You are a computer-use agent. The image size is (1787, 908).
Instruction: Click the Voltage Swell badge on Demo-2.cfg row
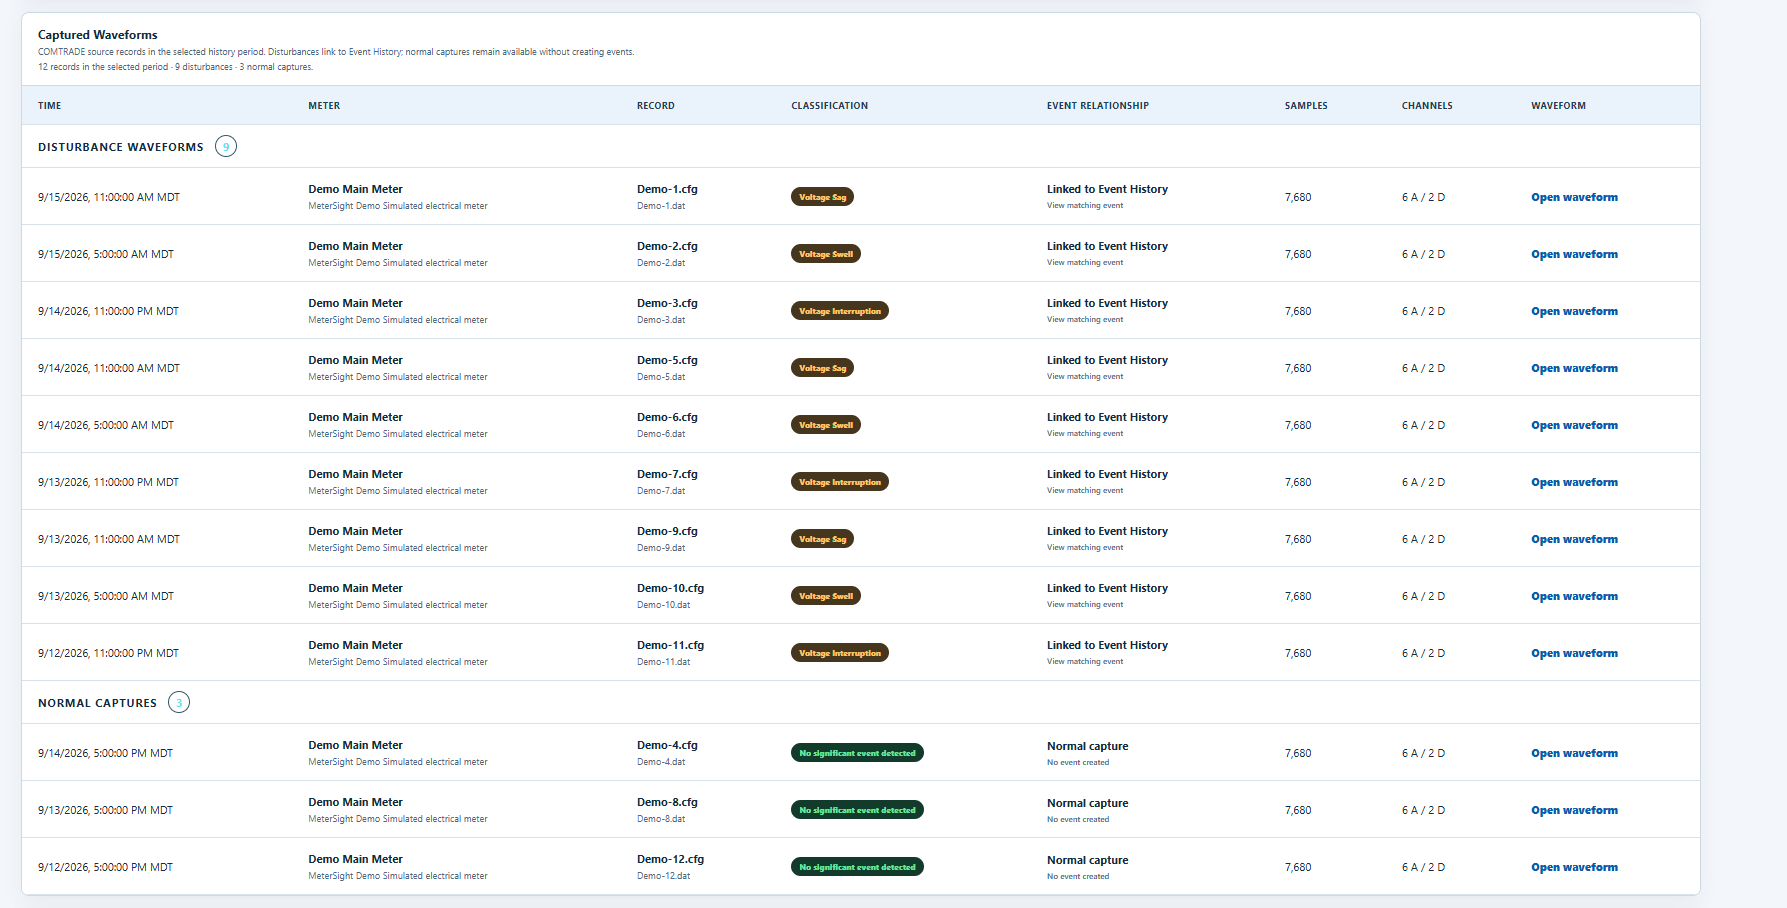pos(826,254)
